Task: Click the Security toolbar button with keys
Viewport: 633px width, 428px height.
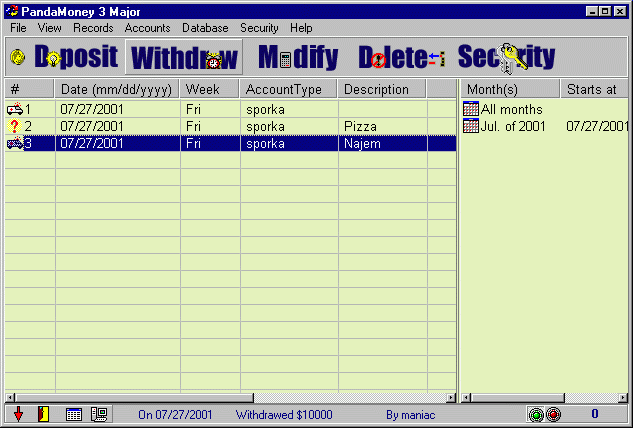Action: pyautogui.click(x=507, y=57)
